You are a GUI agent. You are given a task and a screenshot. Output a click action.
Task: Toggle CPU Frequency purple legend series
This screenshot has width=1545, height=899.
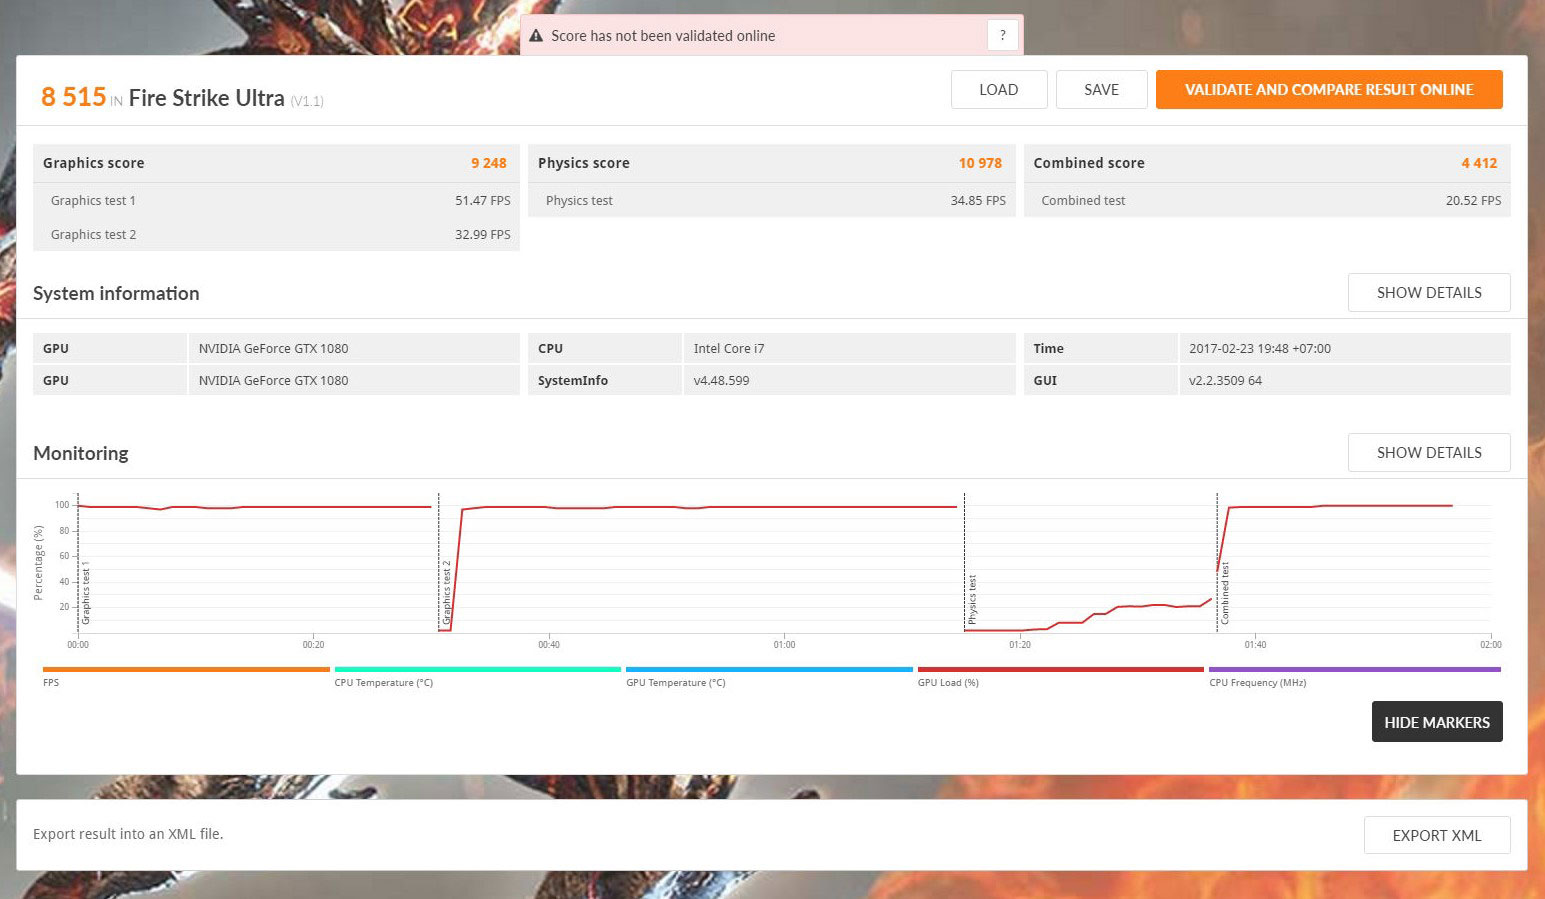(1354, 670)
